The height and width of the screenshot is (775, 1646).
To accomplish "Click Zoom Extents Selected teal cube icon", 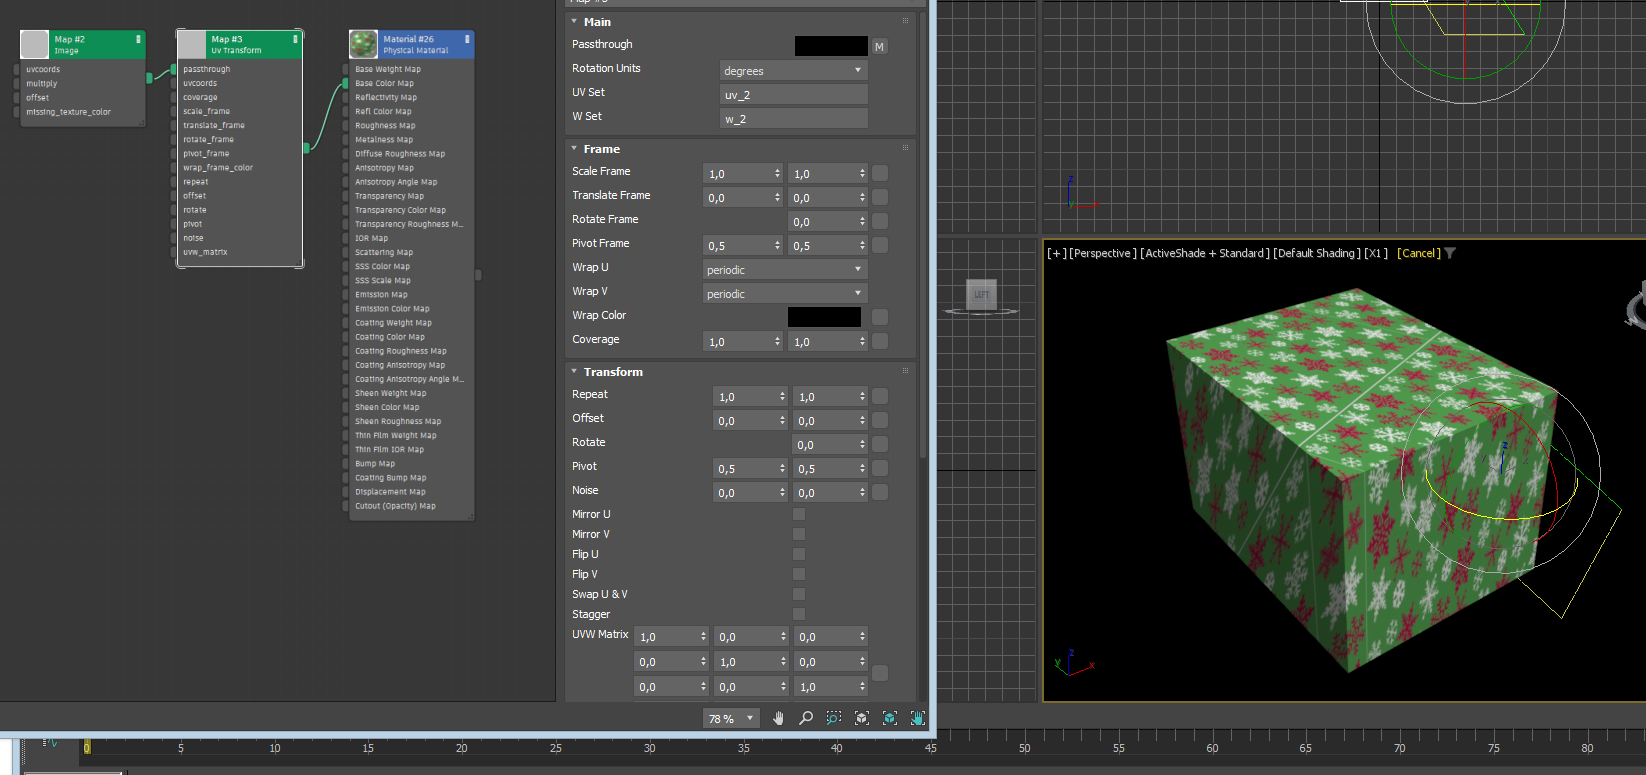I will tap(890, 718).
